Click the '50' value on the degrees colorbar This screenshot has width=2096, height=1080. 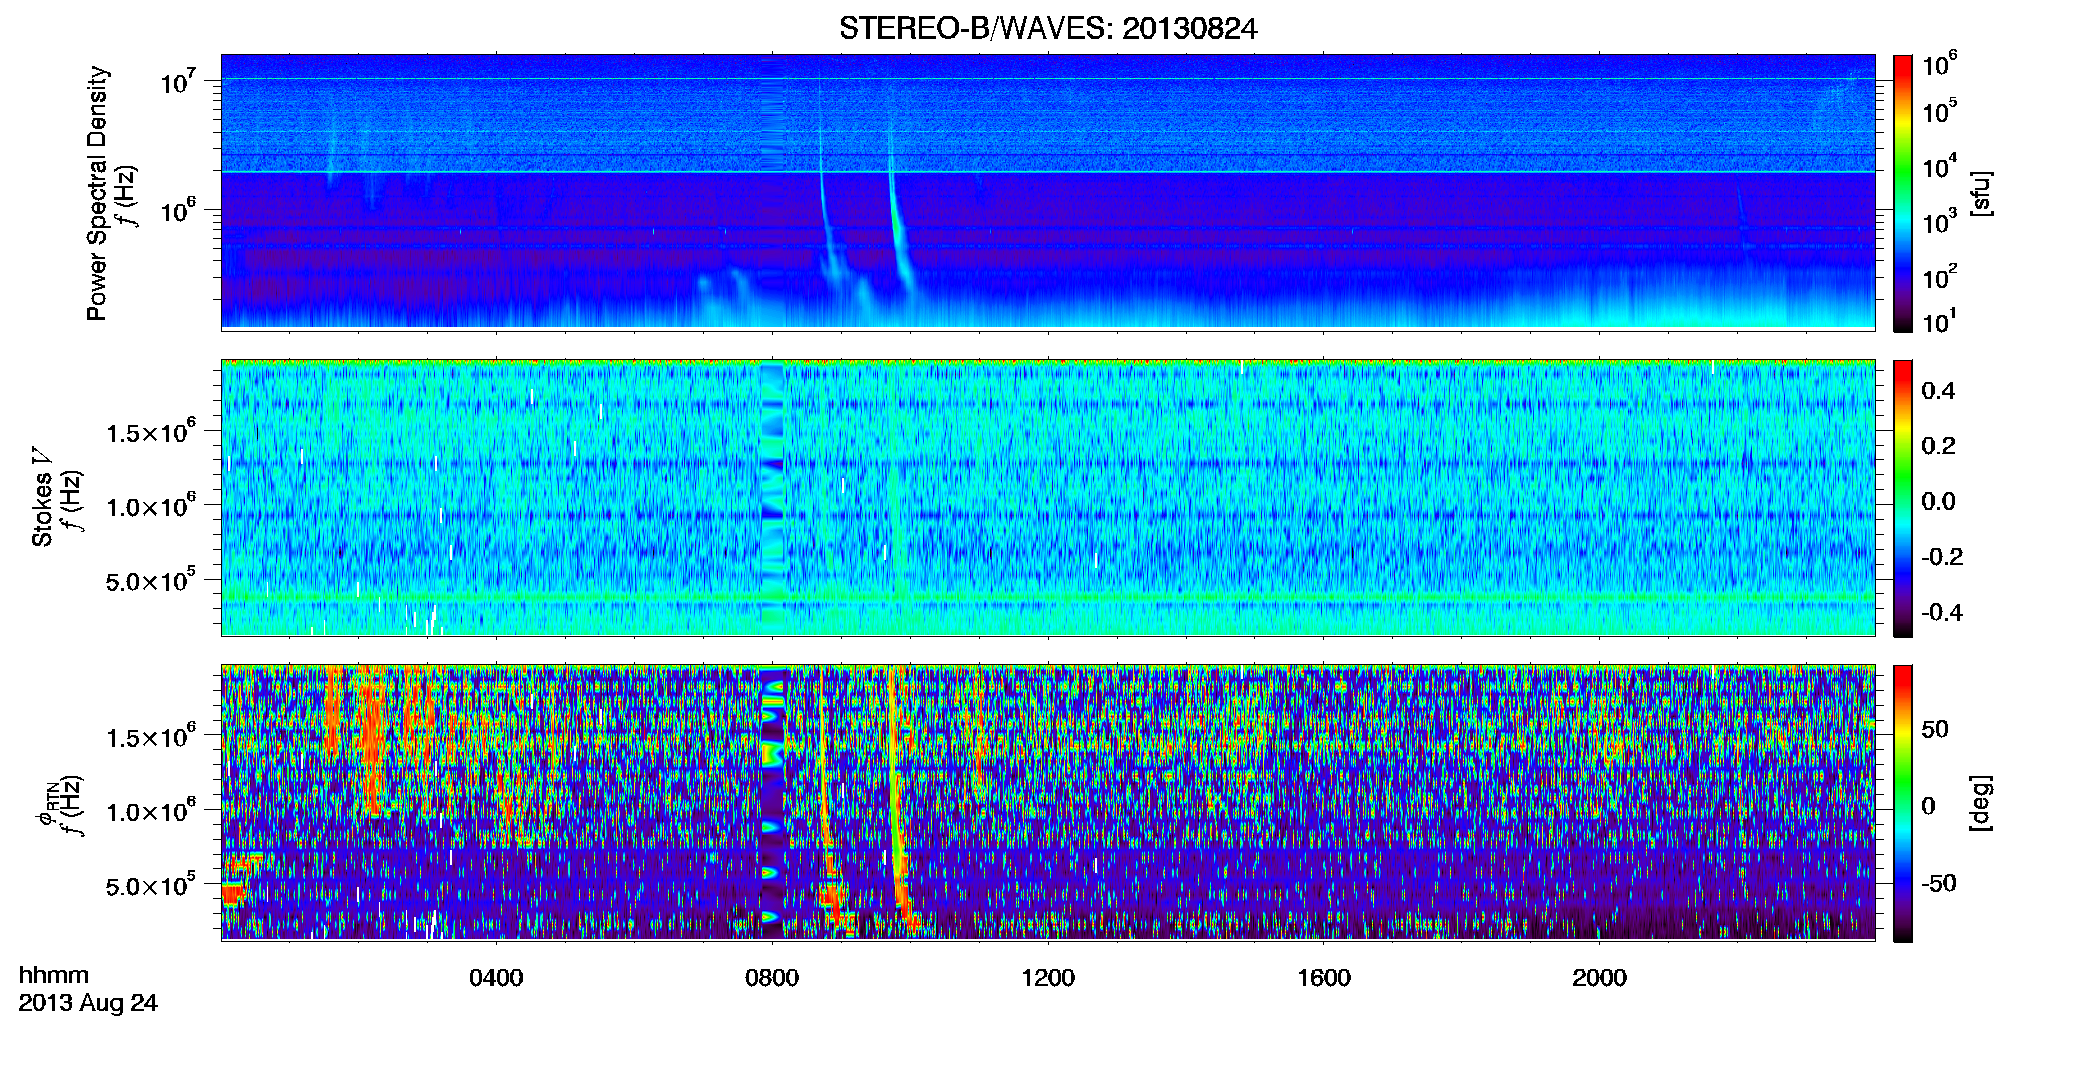tap(1935, 729)
